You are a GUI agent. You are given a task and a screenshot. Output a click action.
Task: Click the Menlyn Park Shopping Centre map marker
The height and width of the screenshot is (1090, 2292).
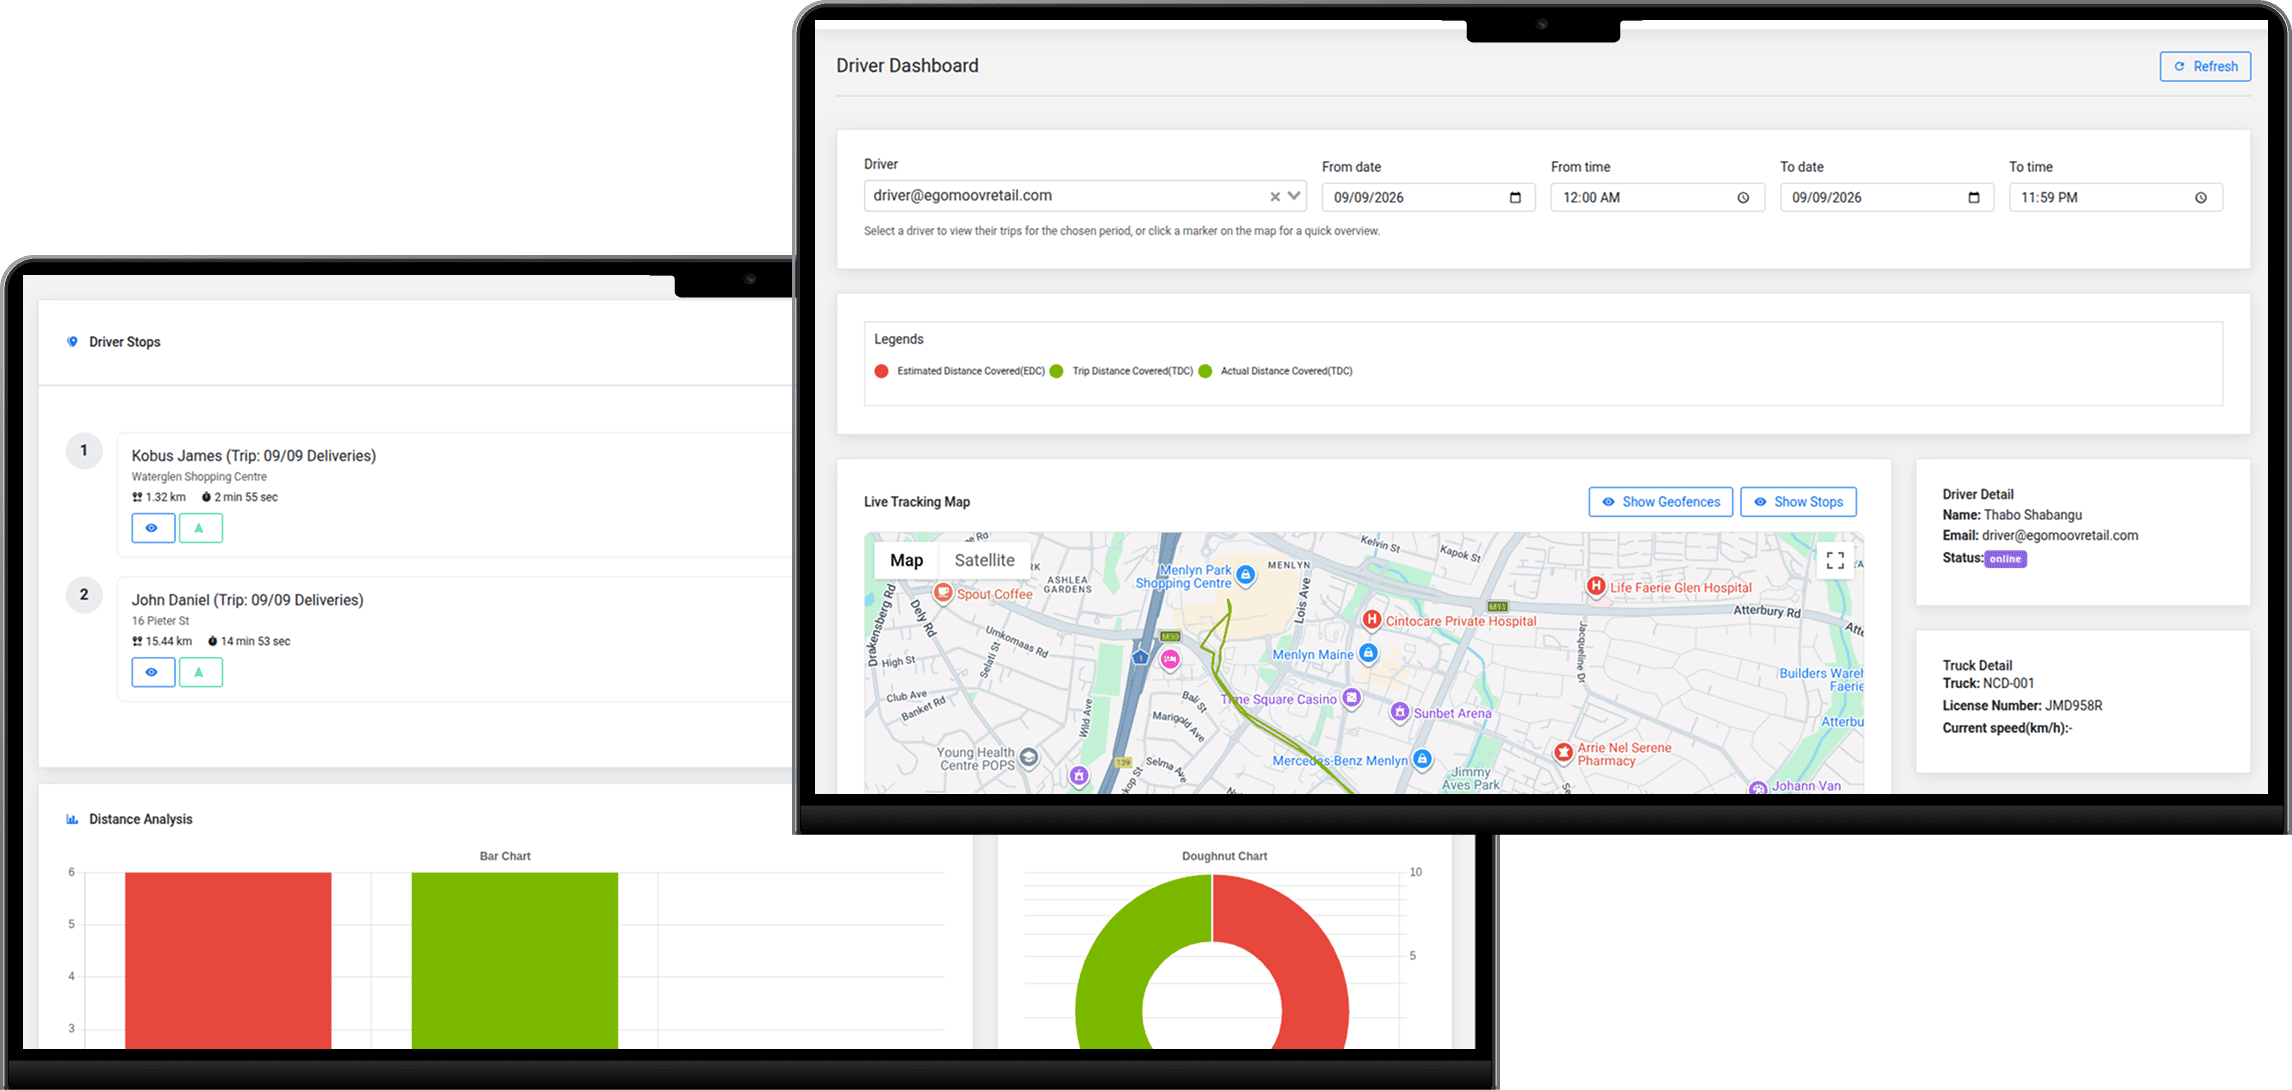[1245, 574]
